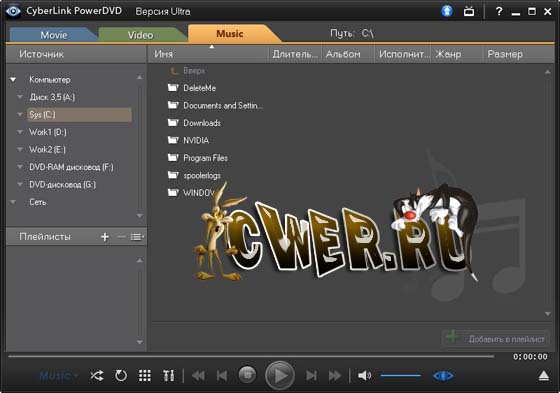The height and width of the screenshot is (393, 560).
Task: Sort by Жанр column header
Action: 457,54
